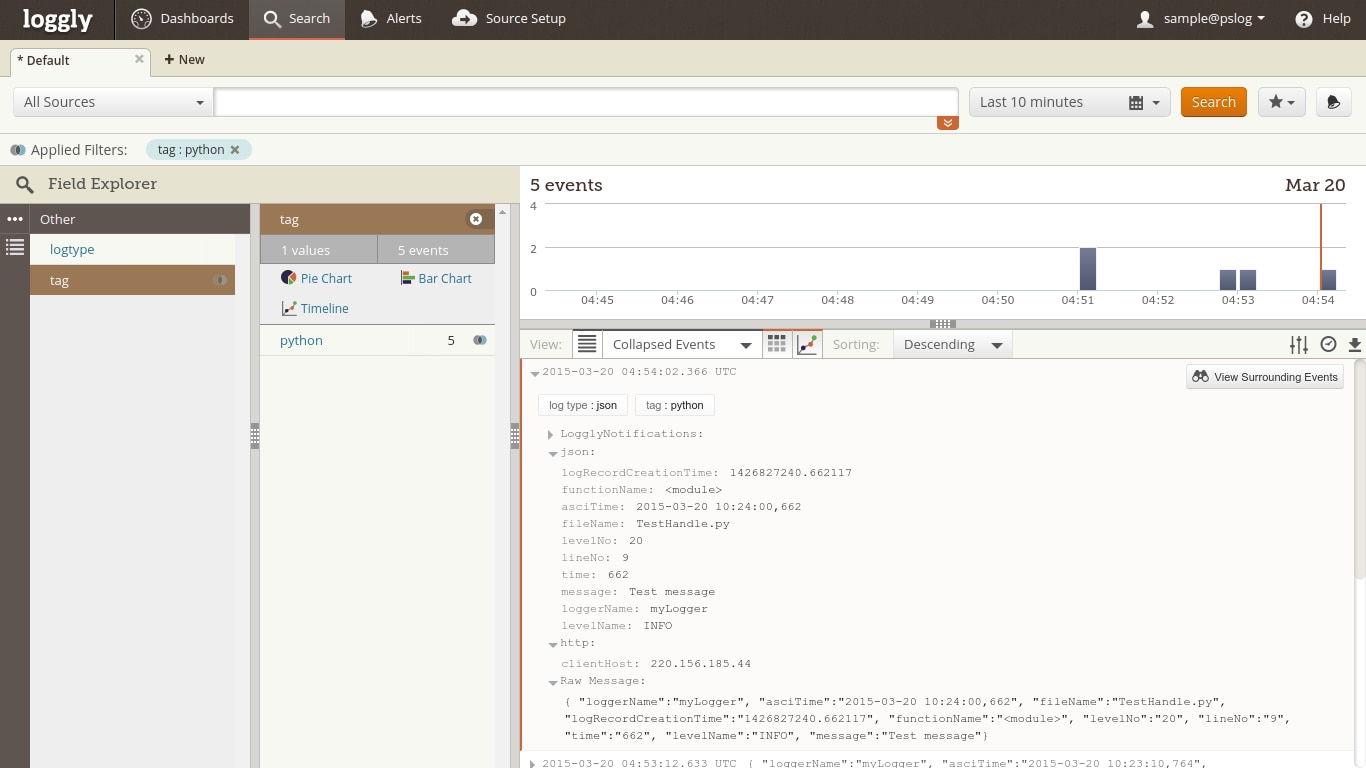The image size is (1366, 768).
Task: Open the All Sources dropdown
Action: pos(113,102)
